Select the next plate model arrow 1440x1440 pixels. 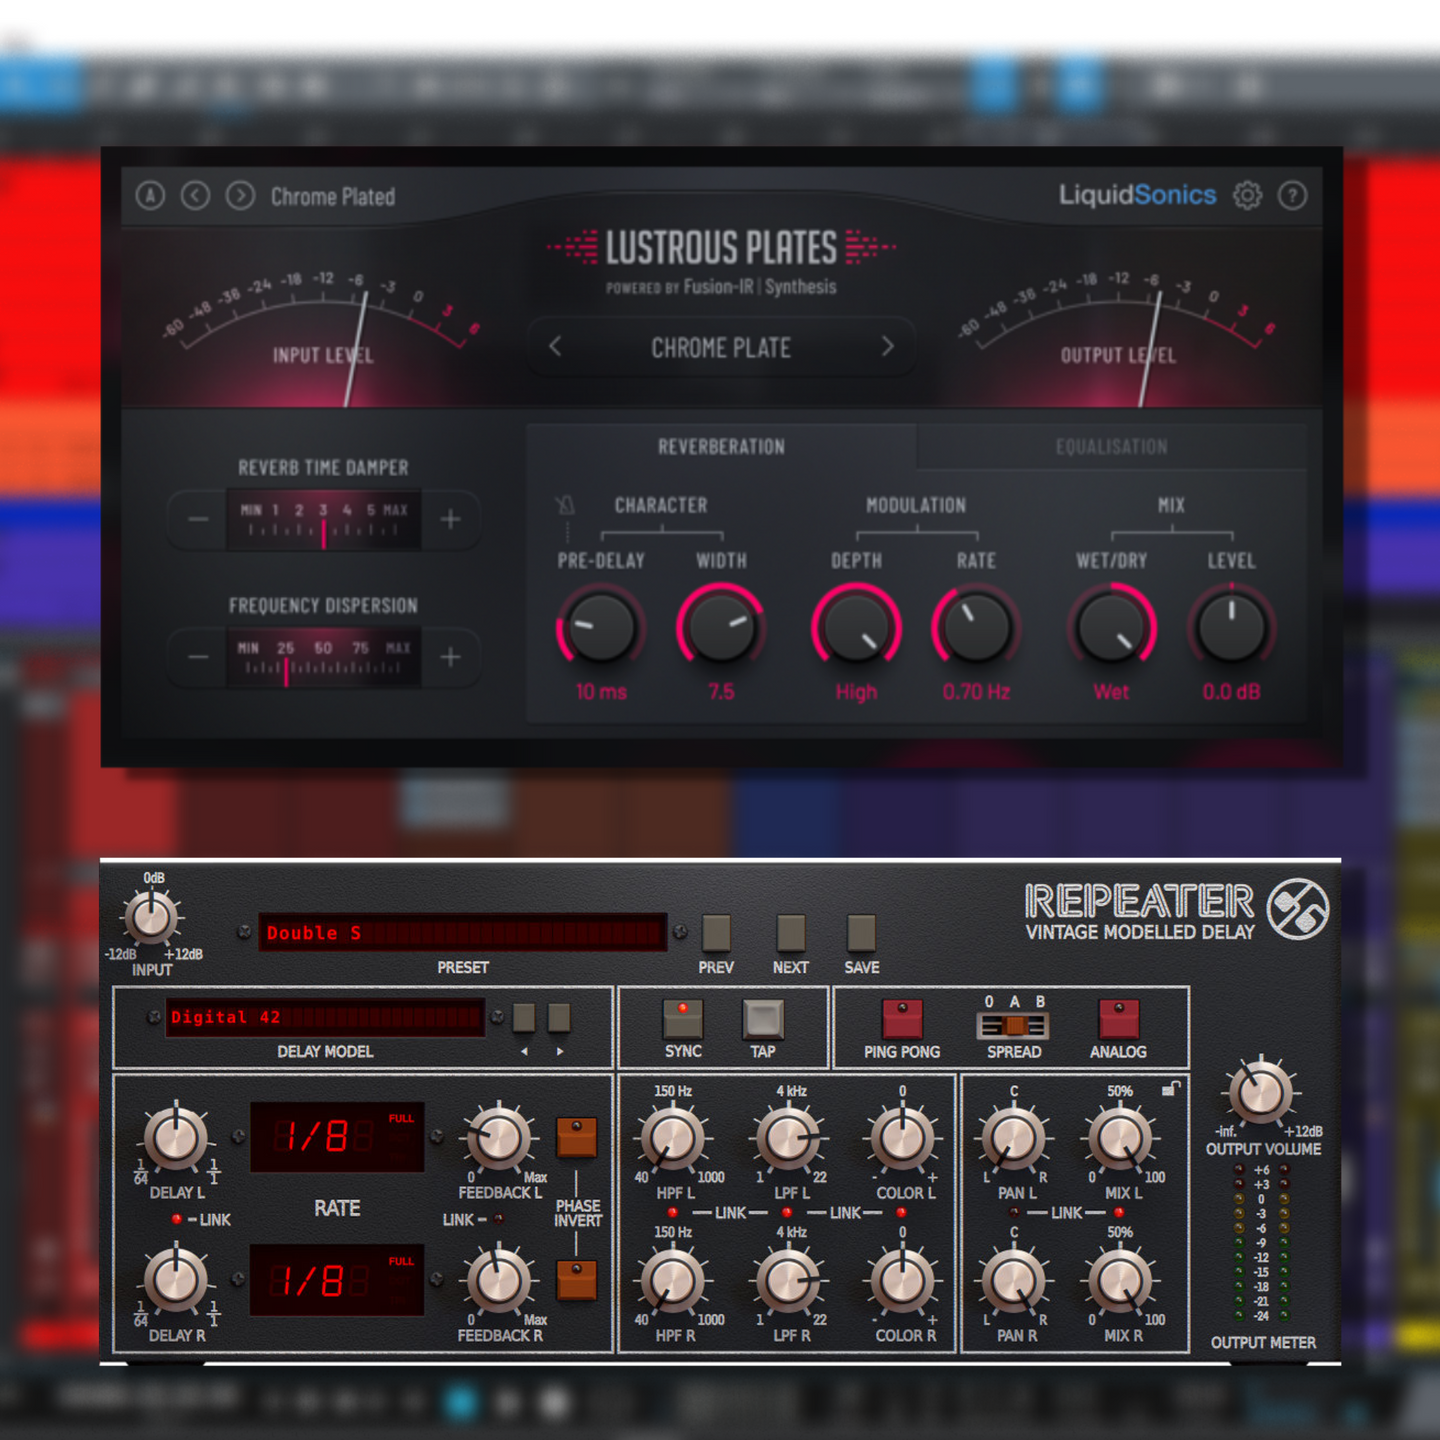pyautogui.click(x=887, y=347)
